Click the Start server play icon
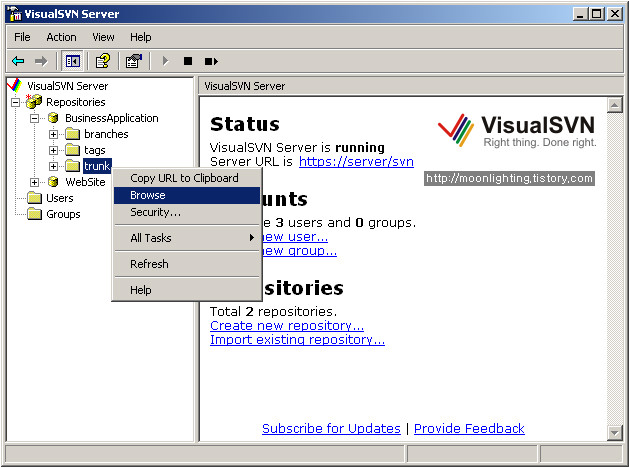 coord(165,61)
